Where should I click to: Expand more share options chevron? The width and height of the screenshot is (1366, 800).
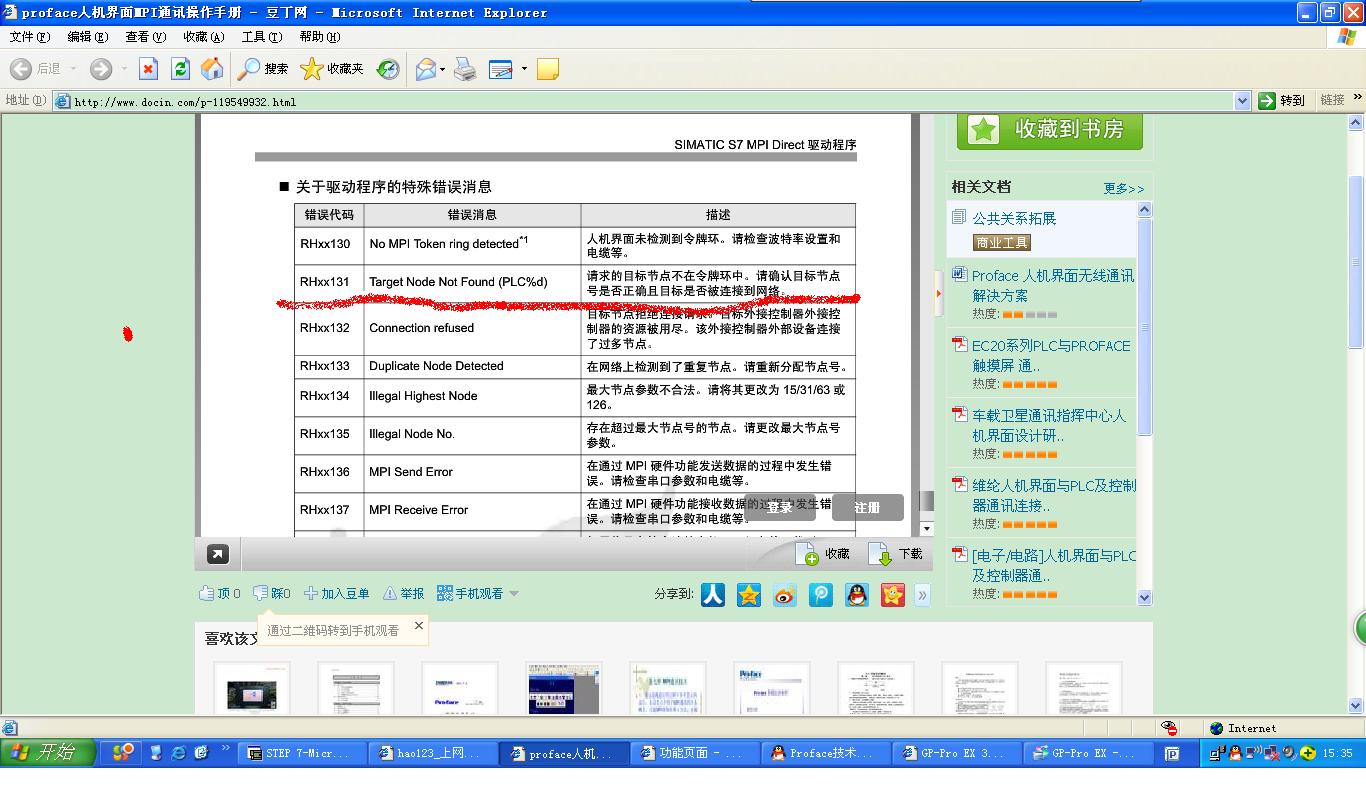coord(922,595)
